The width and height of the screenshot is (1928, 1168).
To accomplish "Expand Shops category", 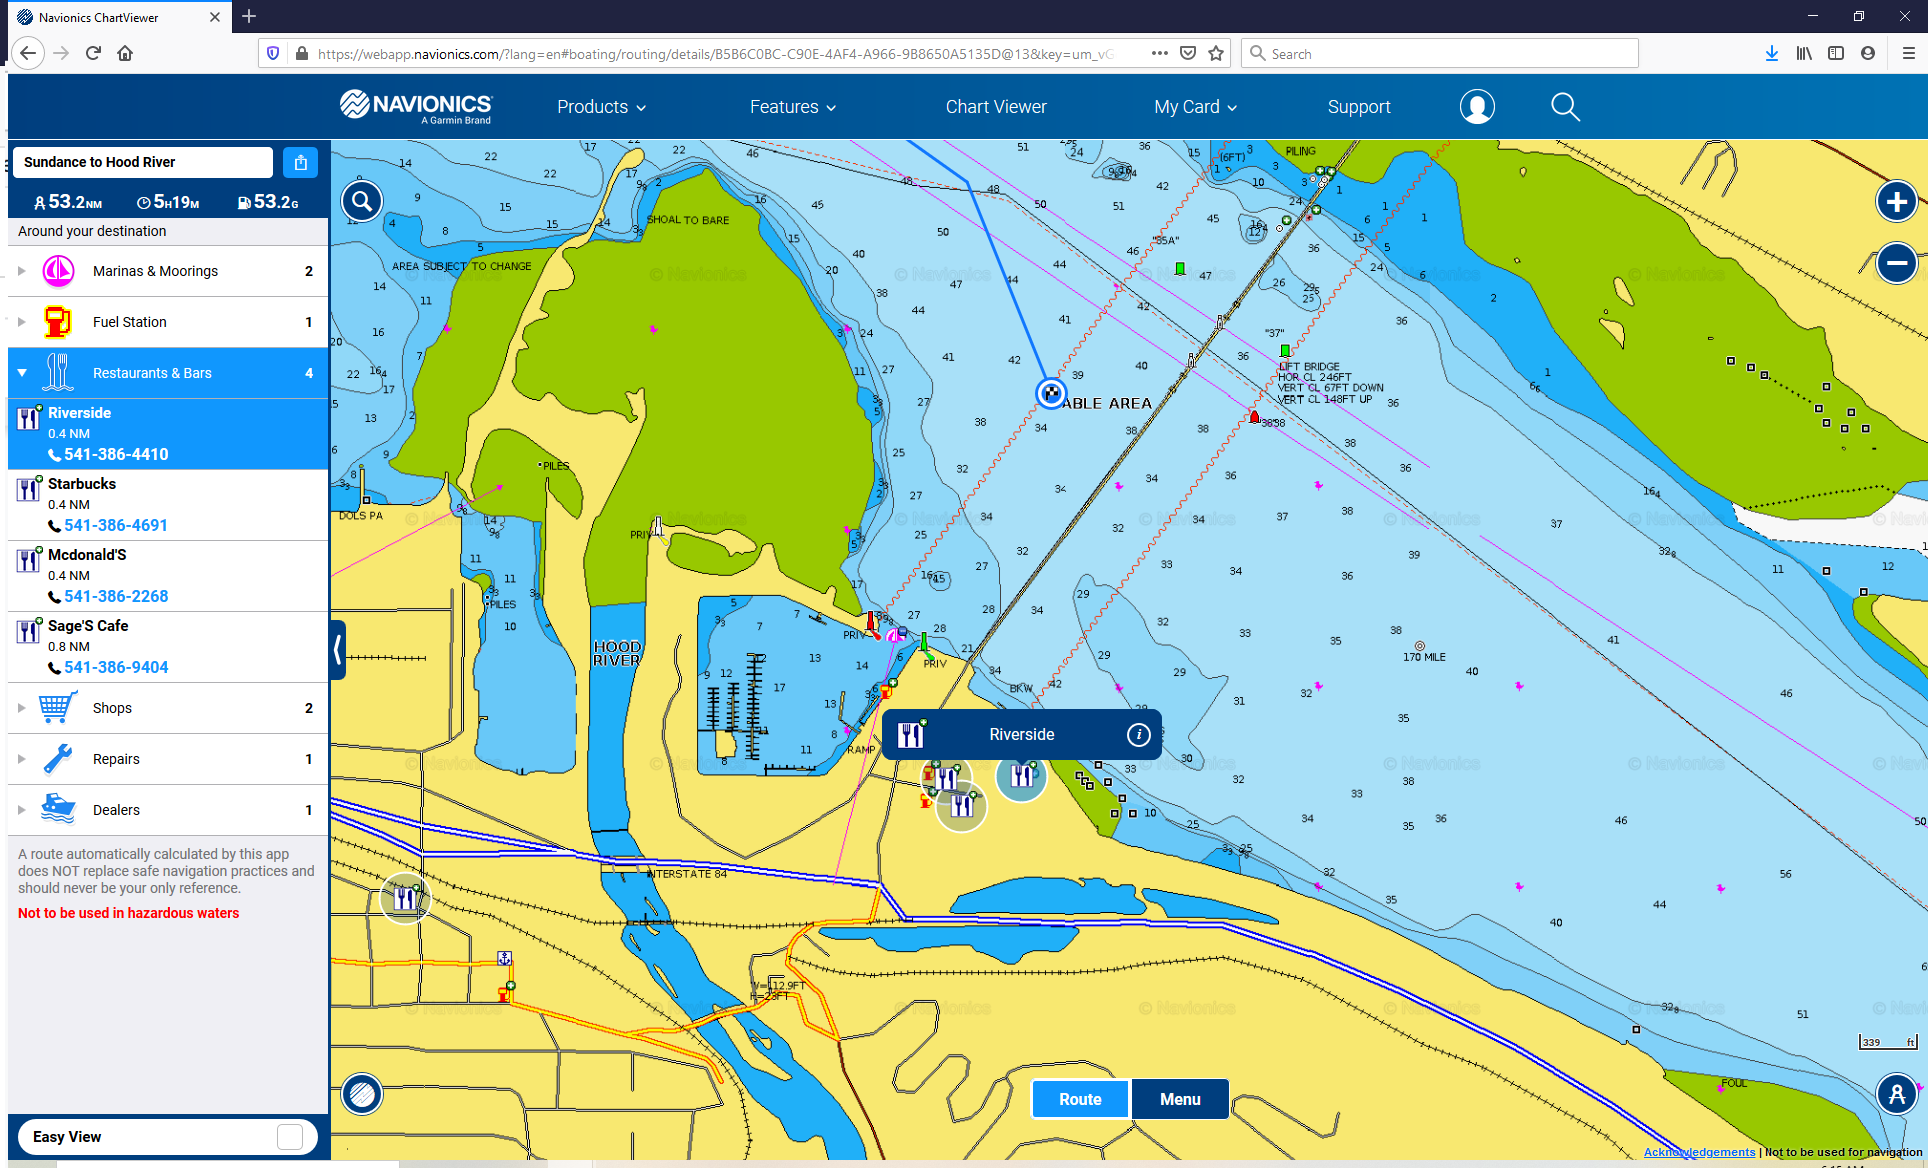I will coord(22,708).
